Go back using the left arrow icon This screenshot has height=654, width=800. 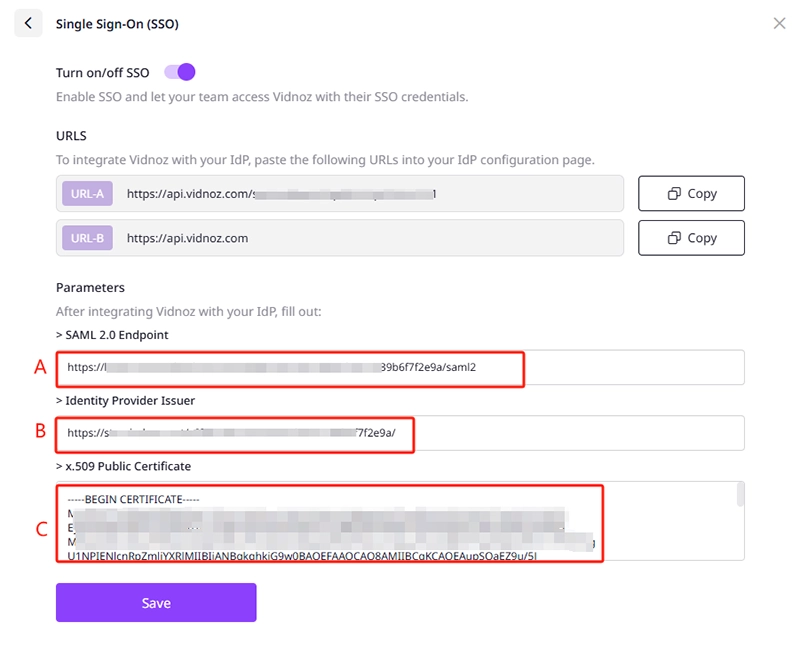click(28, 23)
